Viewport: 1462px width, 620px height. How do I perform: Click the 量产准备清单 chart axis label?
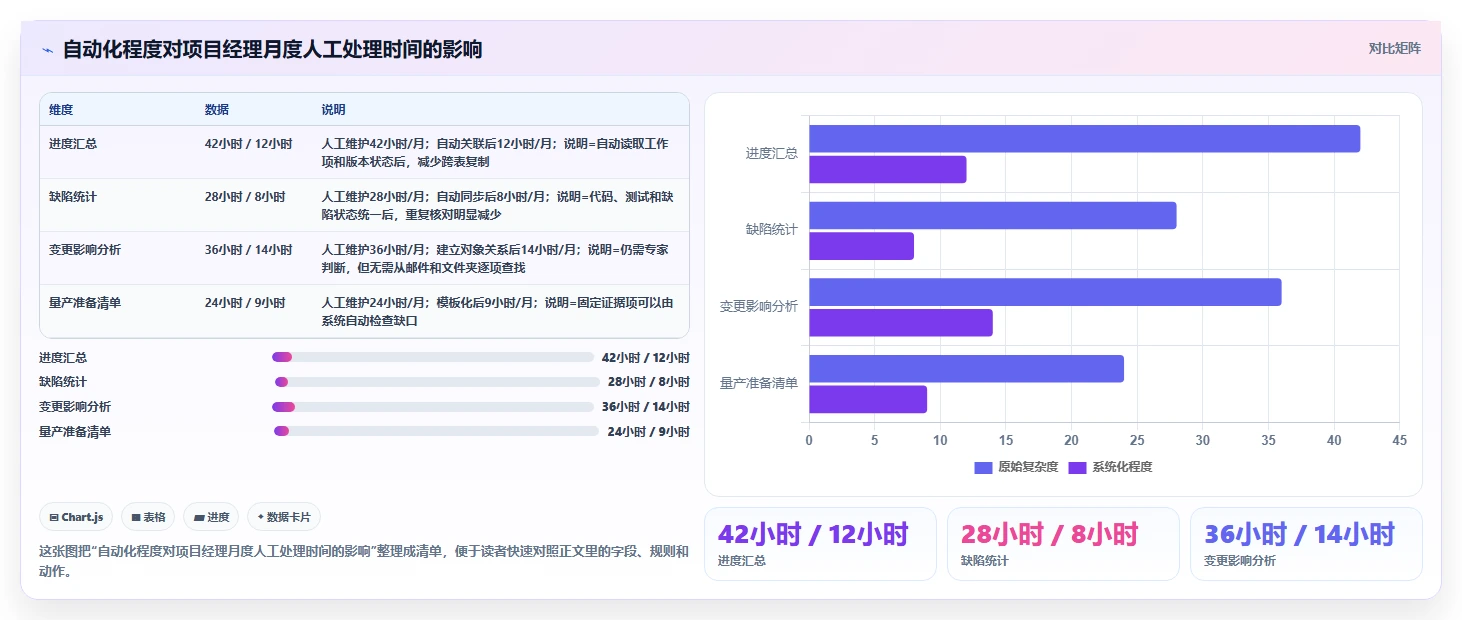pyautogui.click(x=759, y=383)
